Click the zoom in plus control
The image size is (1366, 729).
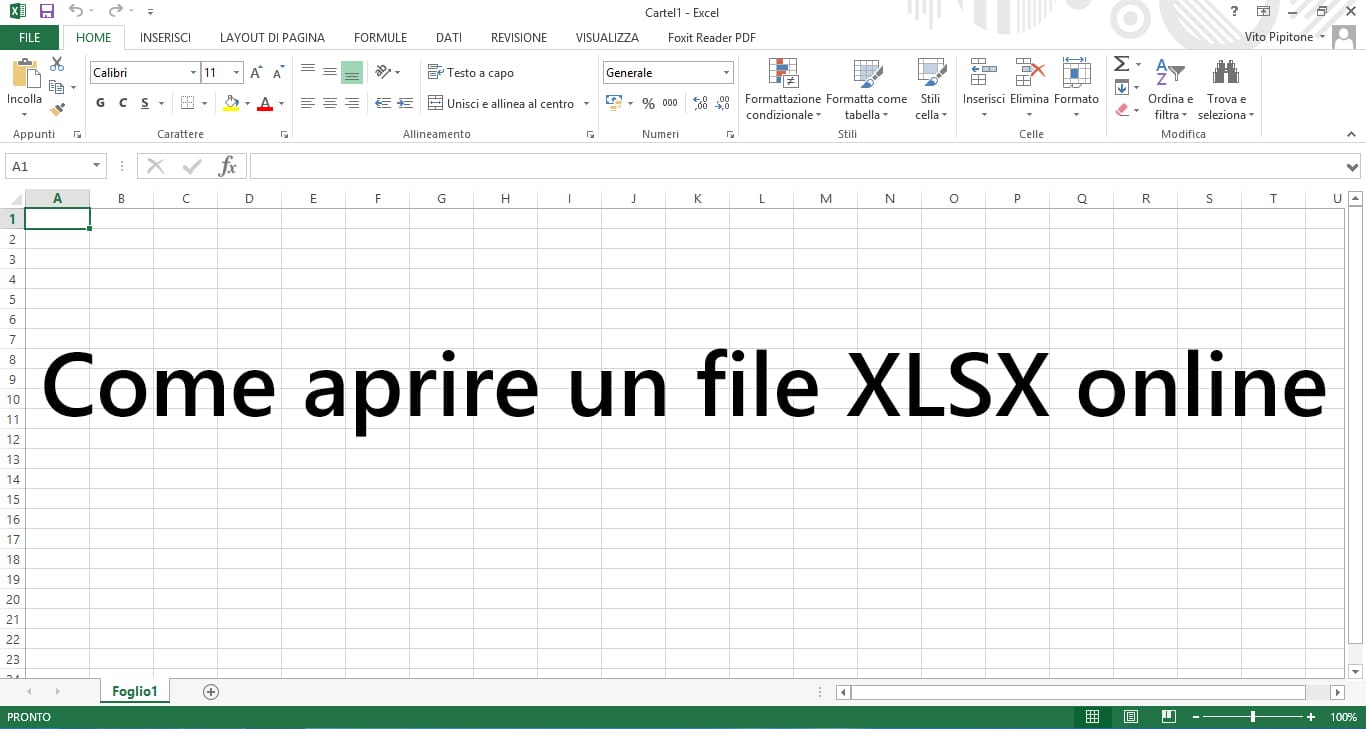(1311, 717)
